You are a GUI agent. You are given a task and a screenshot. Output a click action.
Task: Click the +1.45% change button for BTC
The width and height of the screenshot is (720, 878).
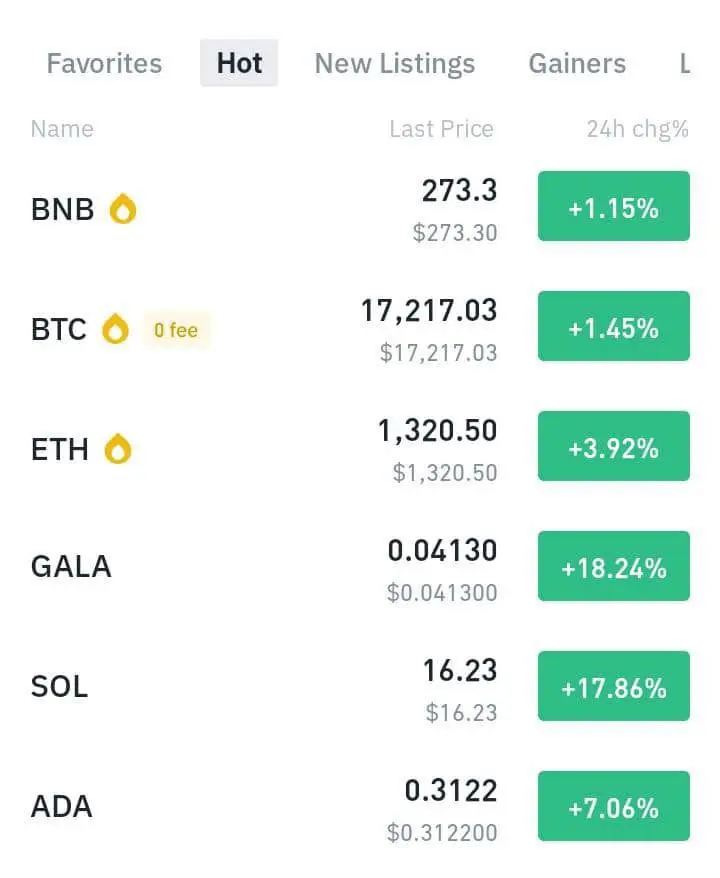coord(614,326)
